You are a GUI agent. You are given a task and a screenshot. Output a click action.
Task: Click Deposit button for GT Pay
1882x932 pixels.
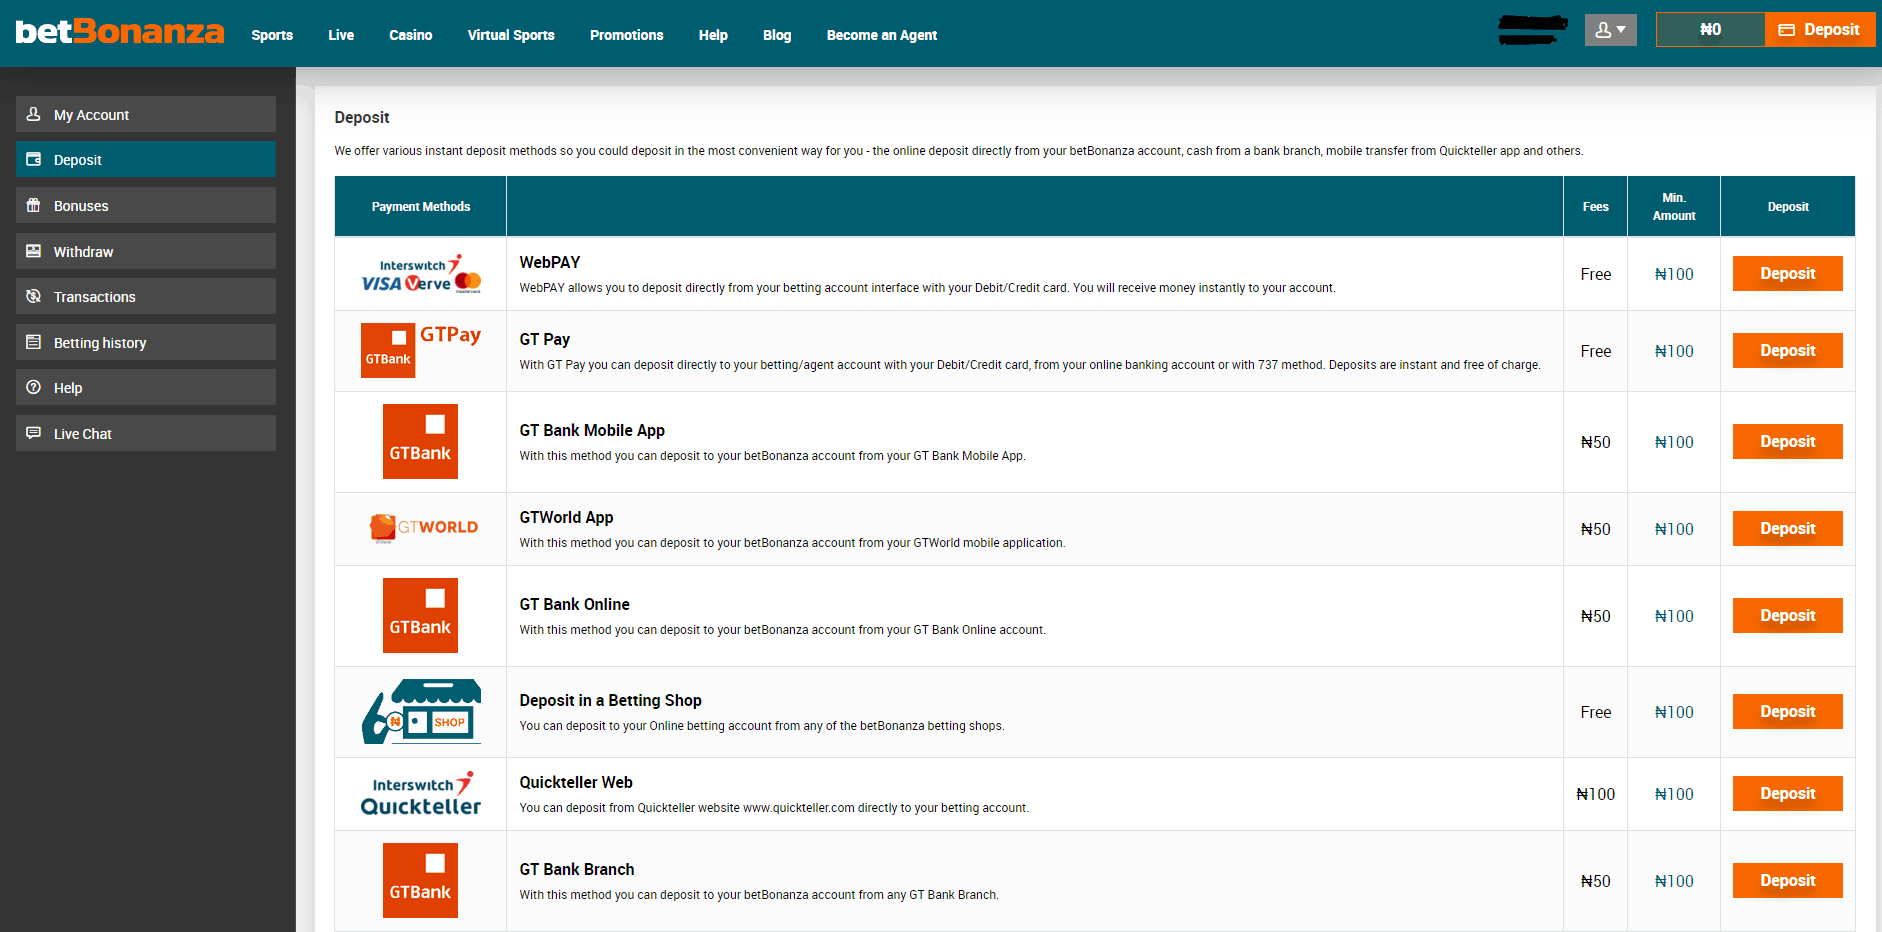tap(1788, 351)
